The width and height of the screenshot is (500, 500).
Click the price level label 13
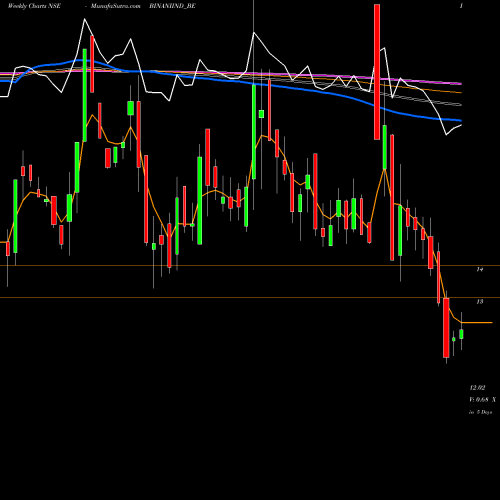[x=480, y=301]
